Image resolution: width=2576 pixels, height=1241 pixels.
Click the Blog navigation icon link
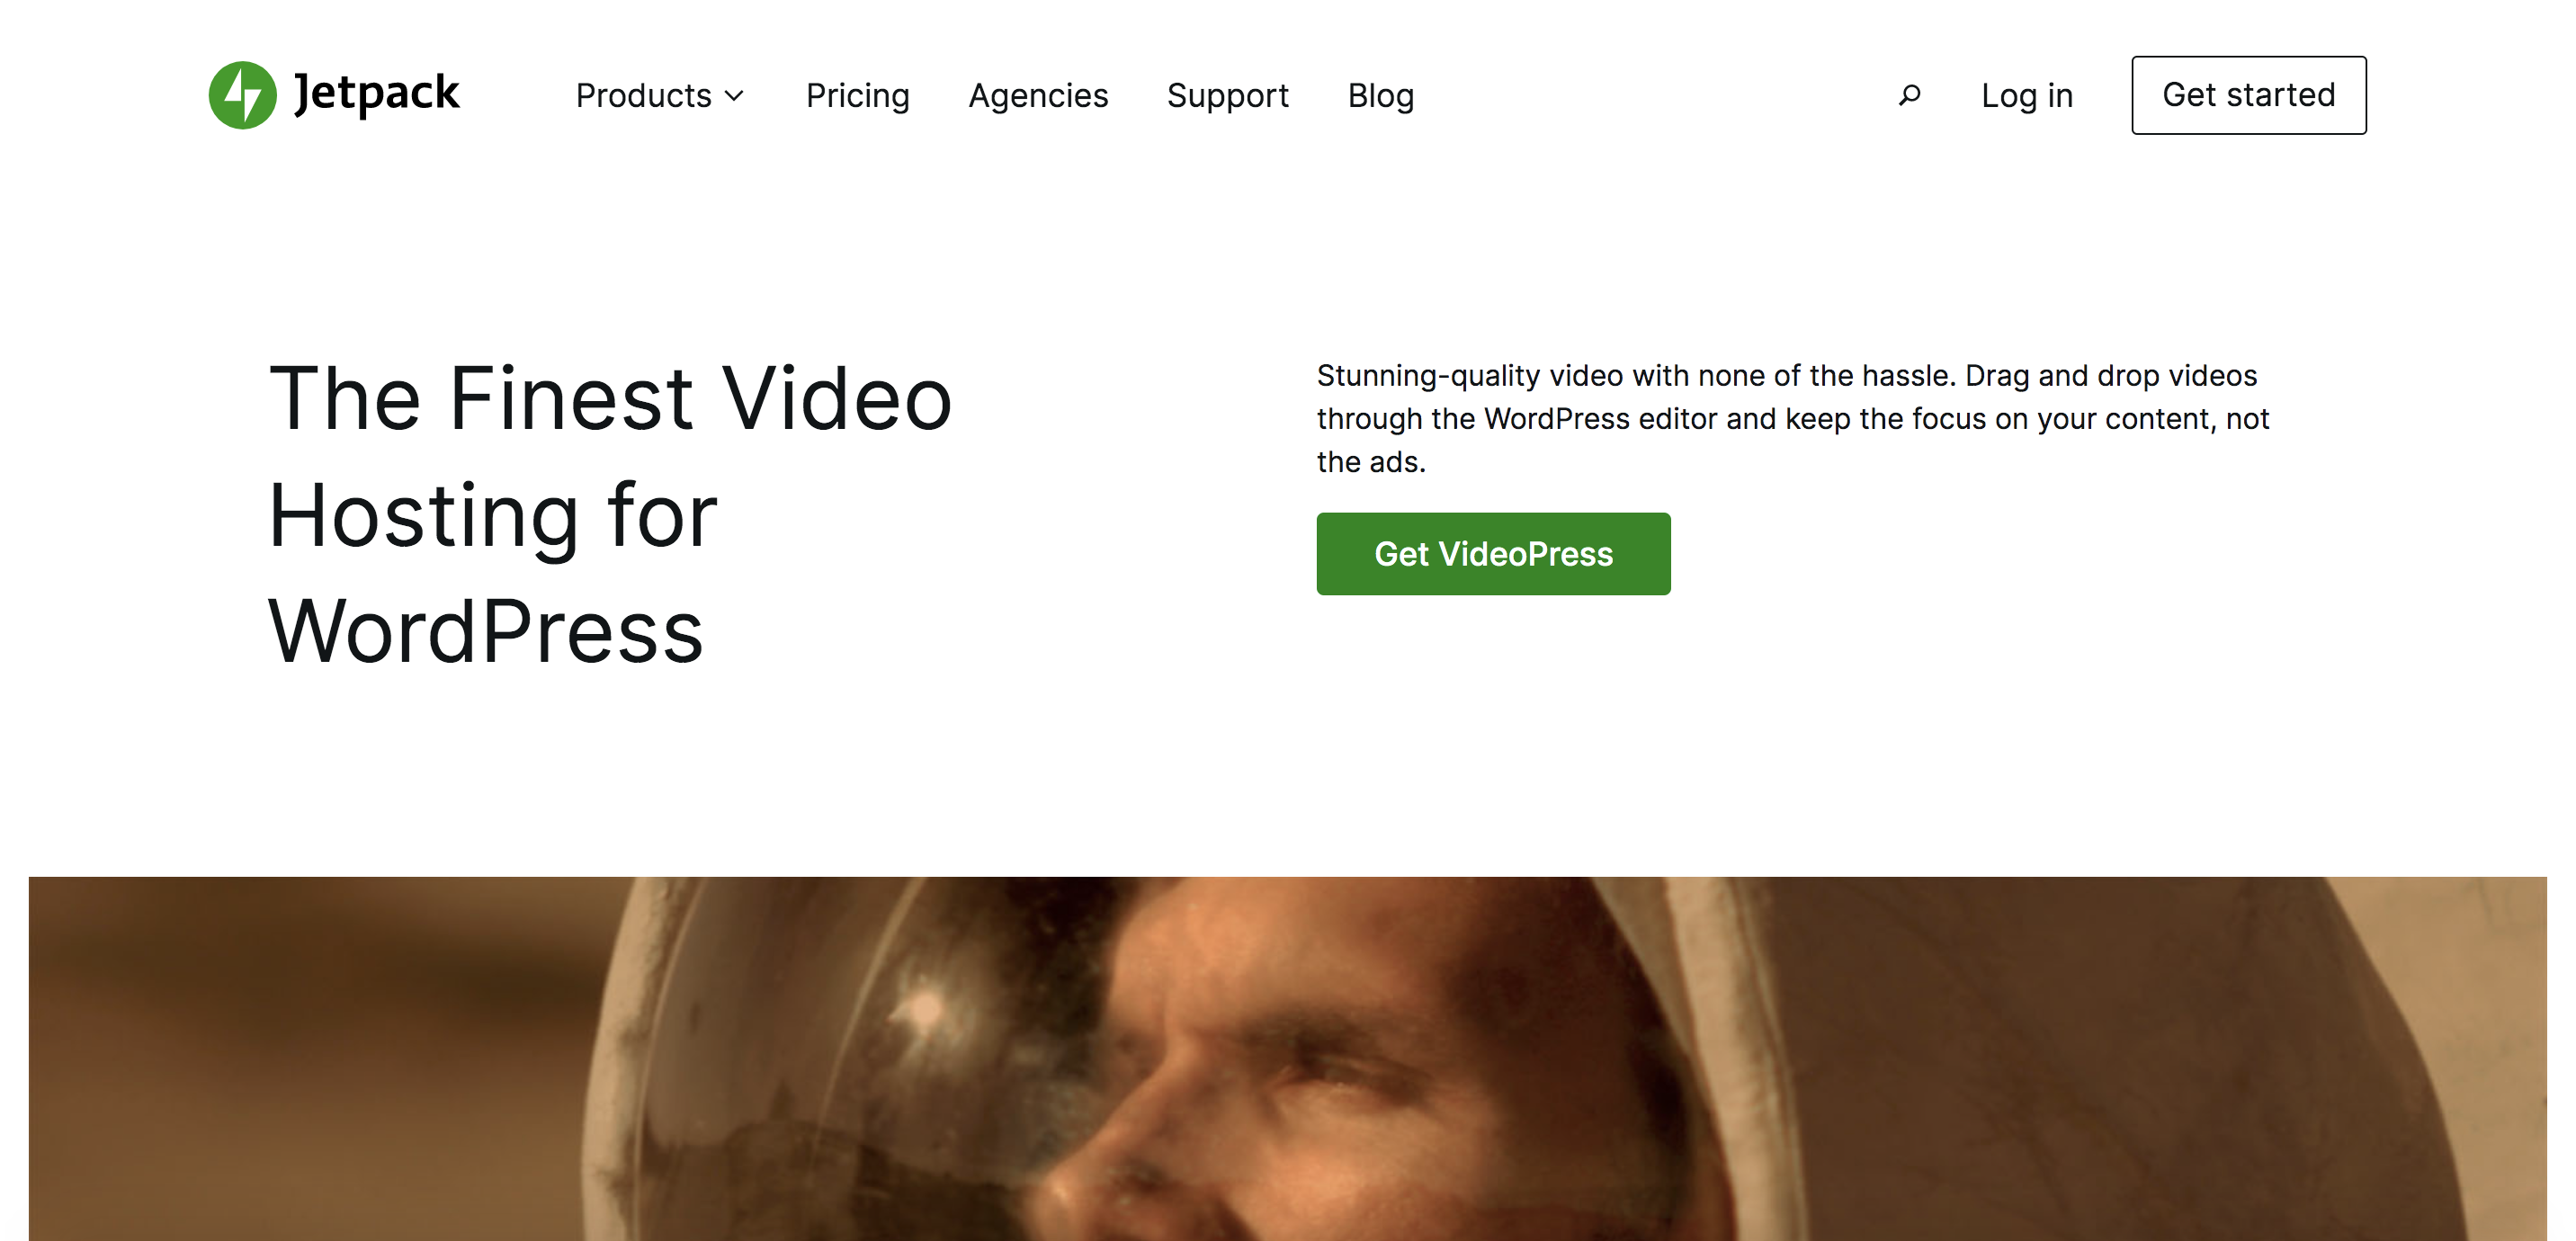tap(1380, 94)
